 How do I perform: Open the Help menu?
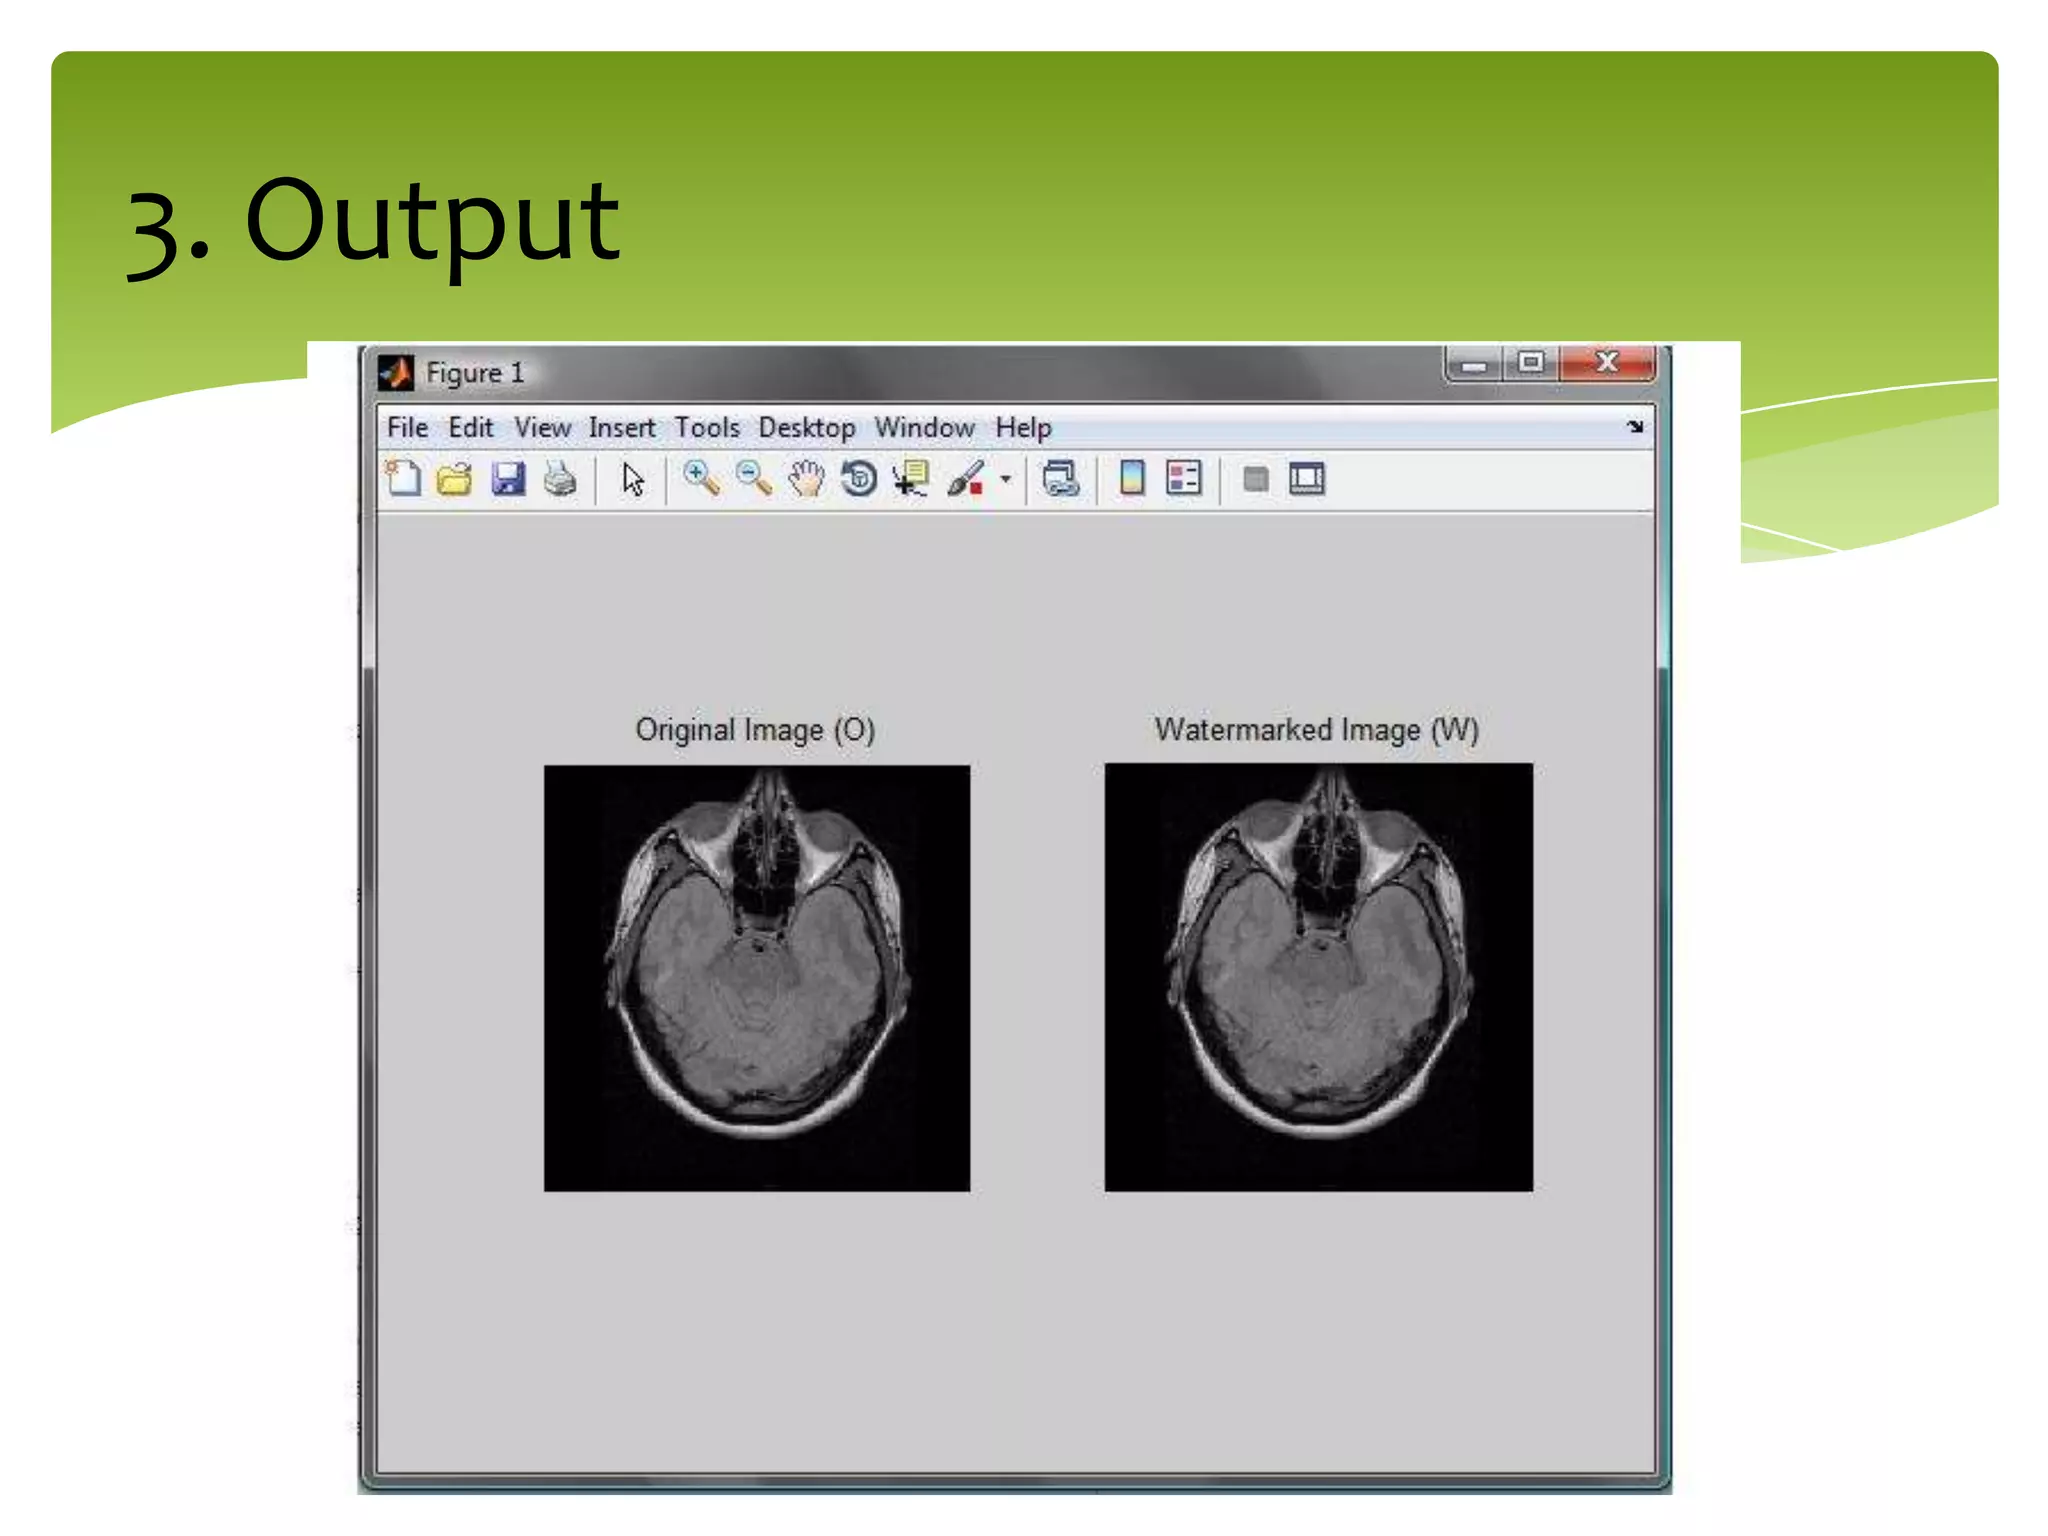1023,428
